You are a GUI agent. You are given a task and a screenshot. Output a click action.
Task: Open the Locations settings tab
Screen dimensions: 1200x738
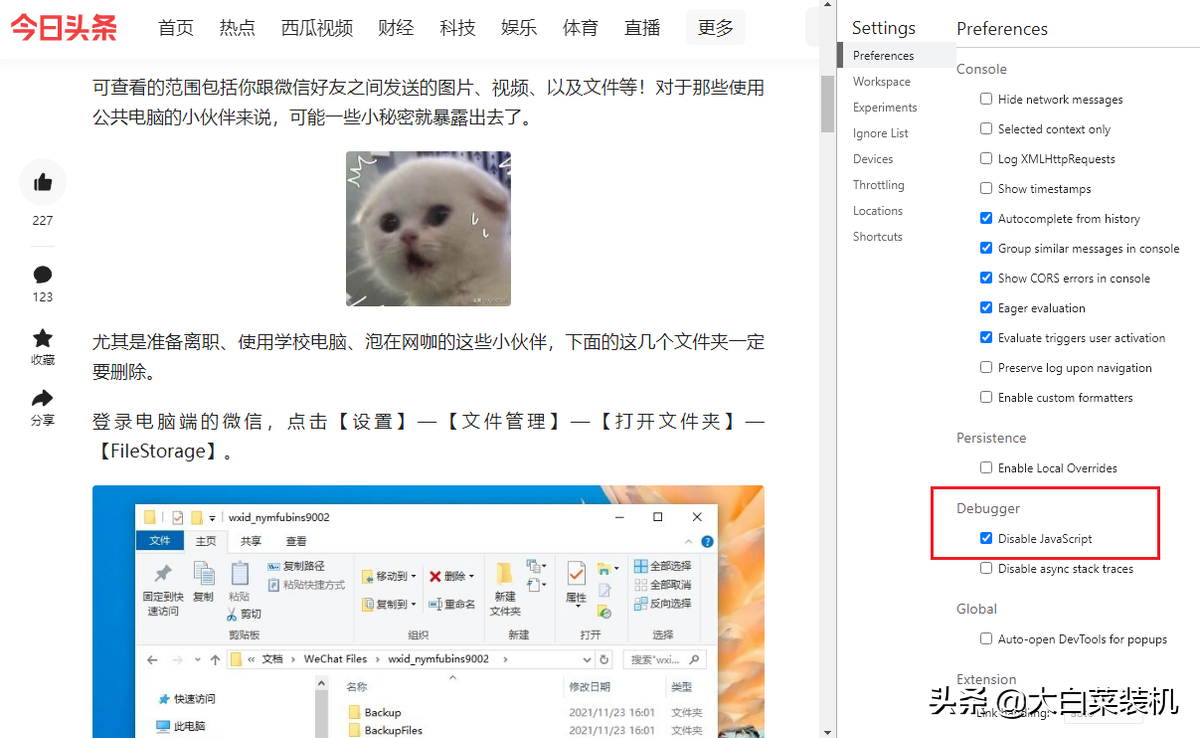(x=878, y=212)
